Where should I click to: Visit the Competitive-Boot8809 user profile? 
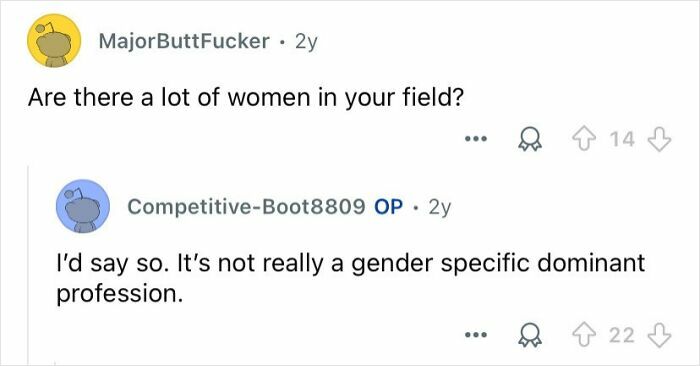point(246,207)
